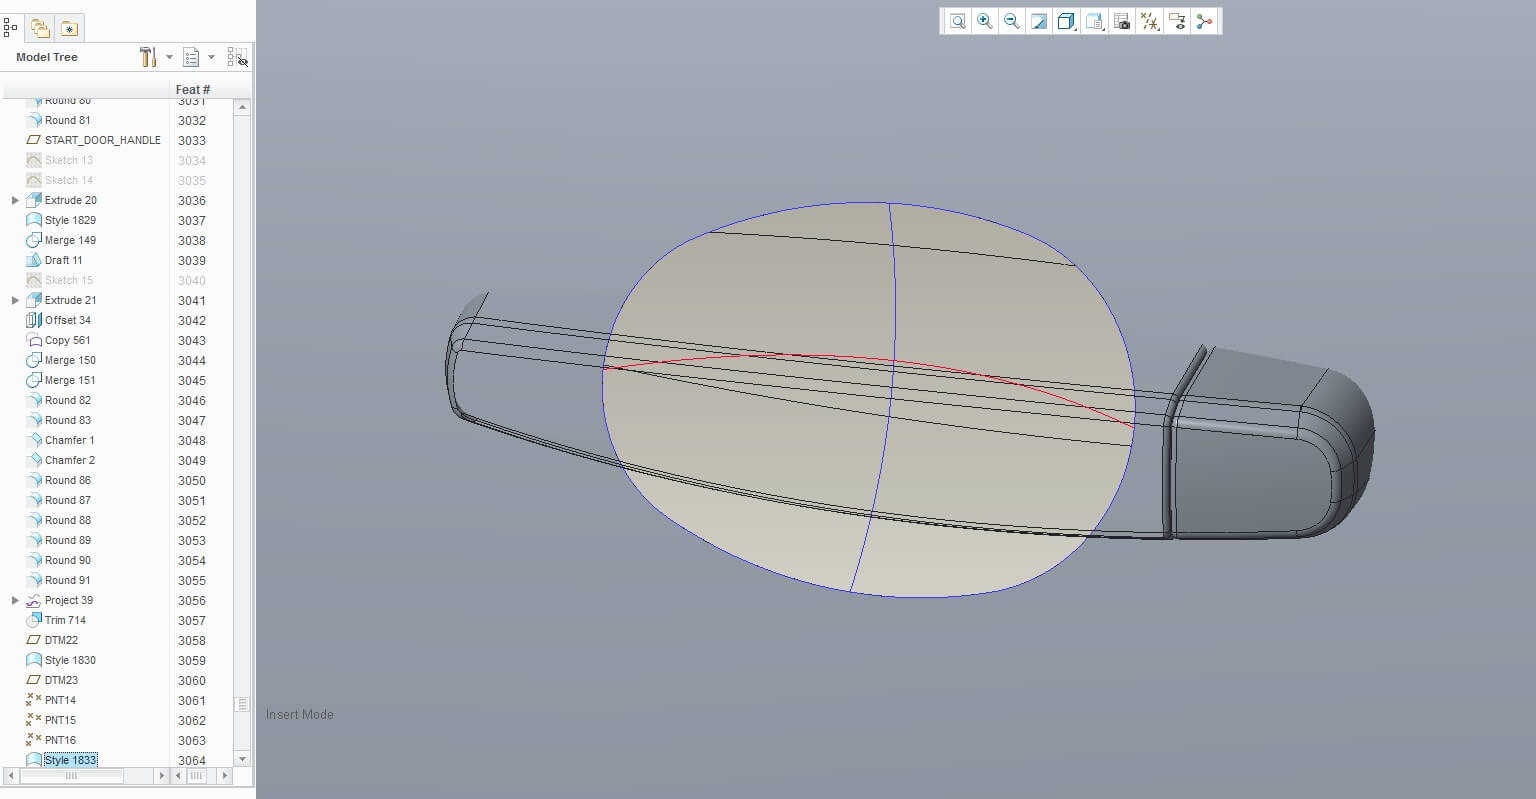
Task: Click the Zoom In magnifier icon
Action: click(x=985, y=21)
